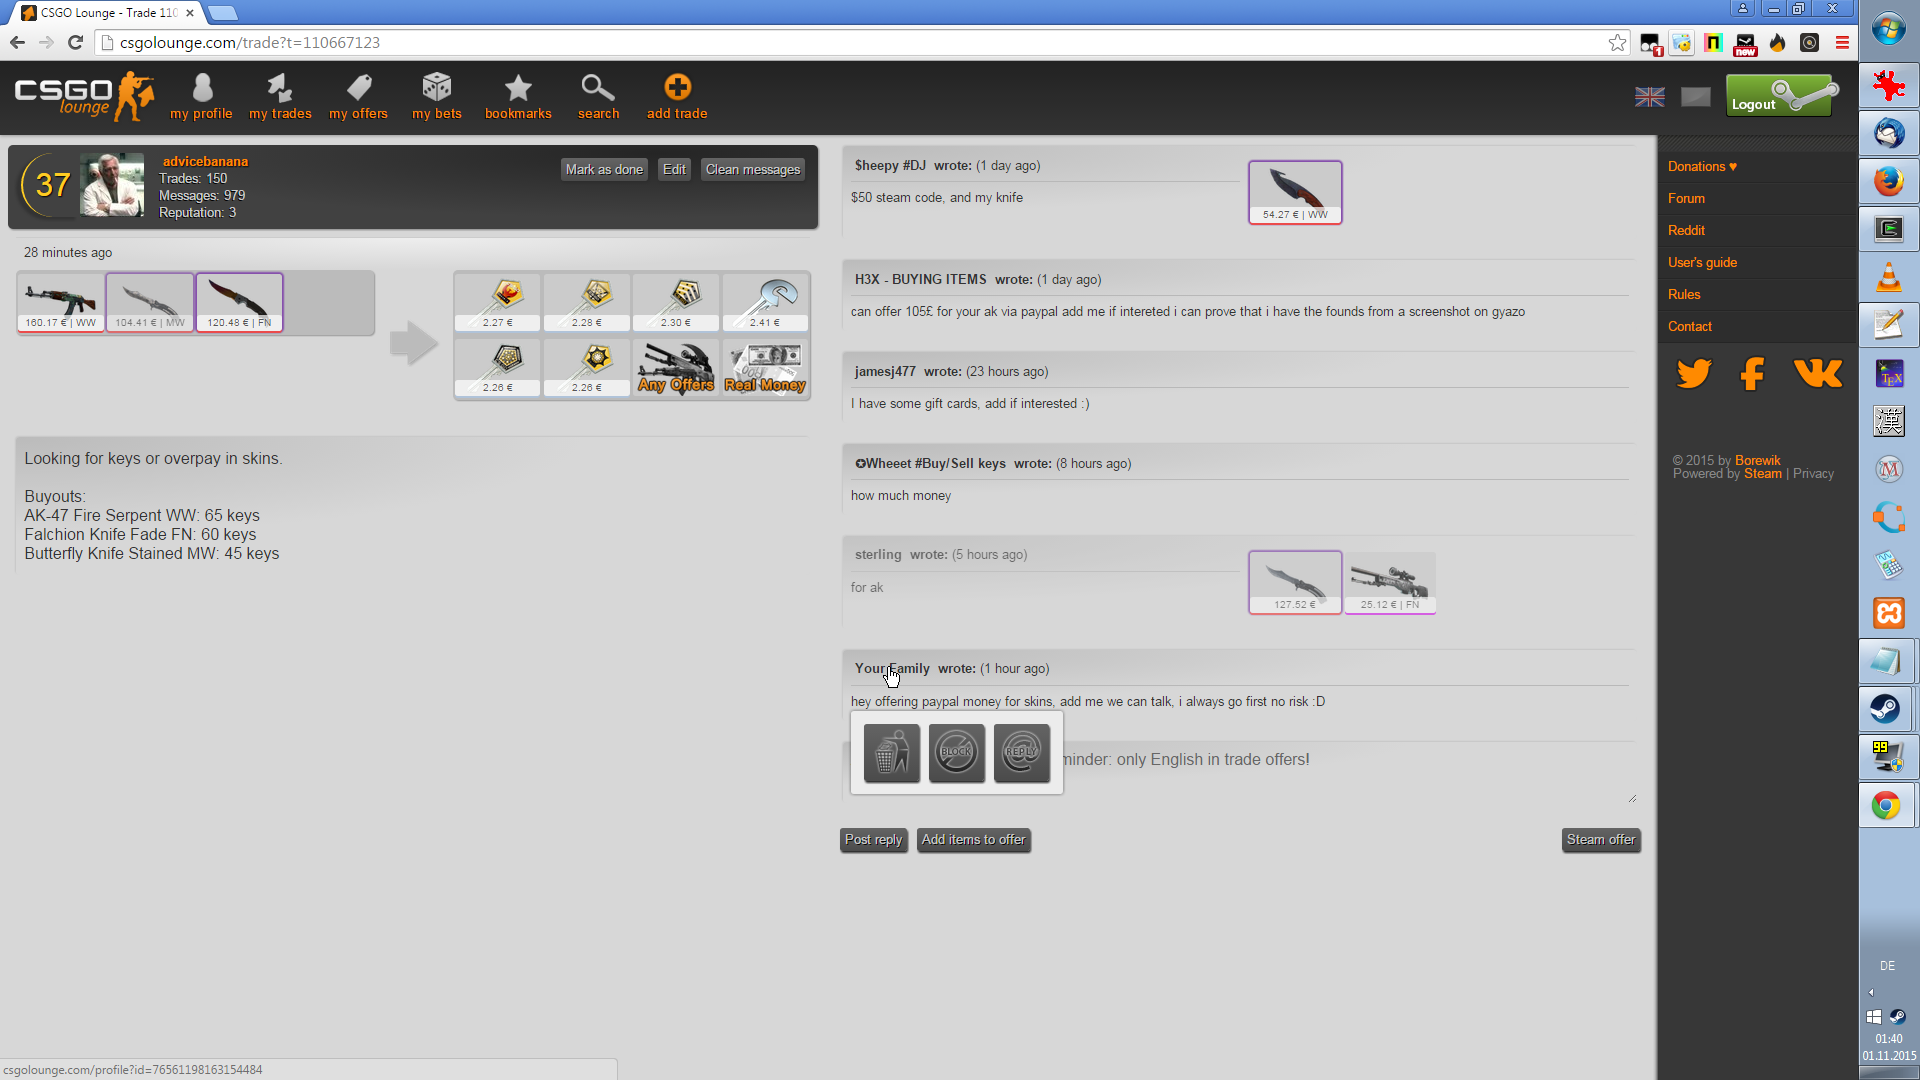Click the Reply popup icon
This screenshot has width=1920, height=1080.
click(x=1021, y=753)
